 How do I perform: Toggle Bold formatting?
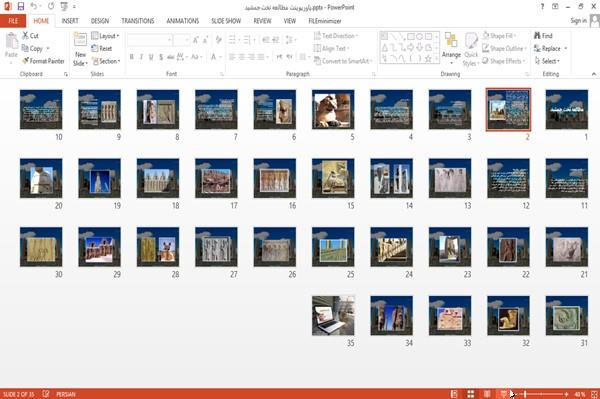coord(131,57)
